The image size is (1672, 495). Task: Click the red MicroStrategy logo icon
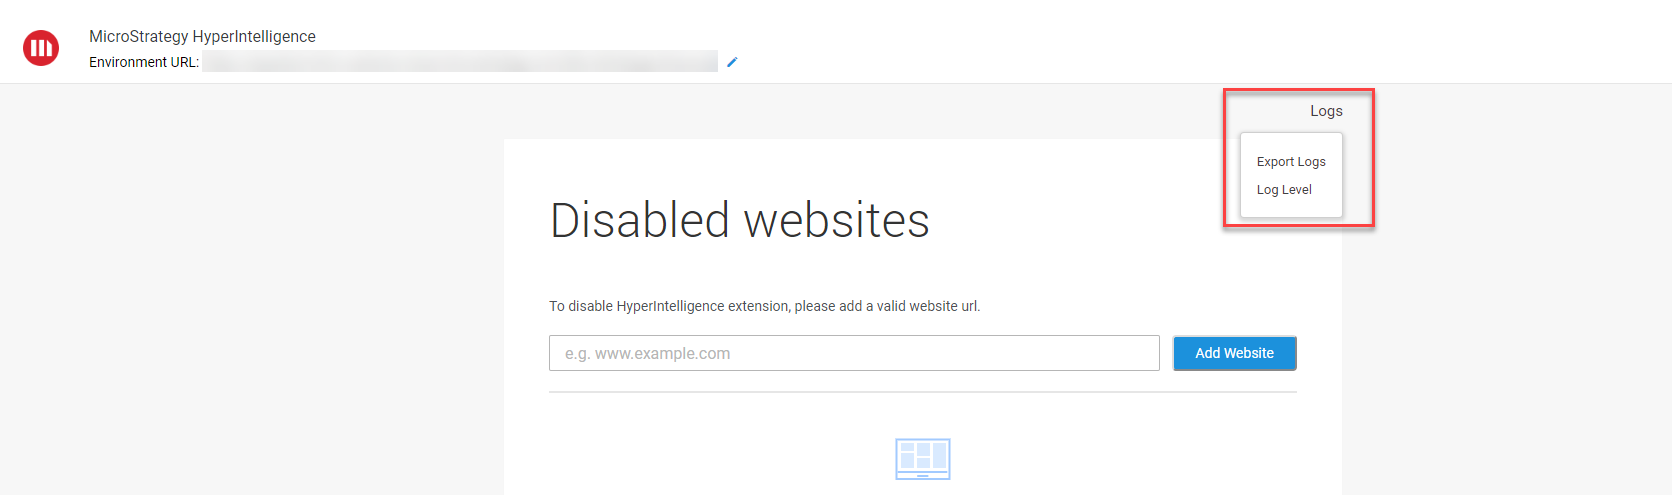41,48
